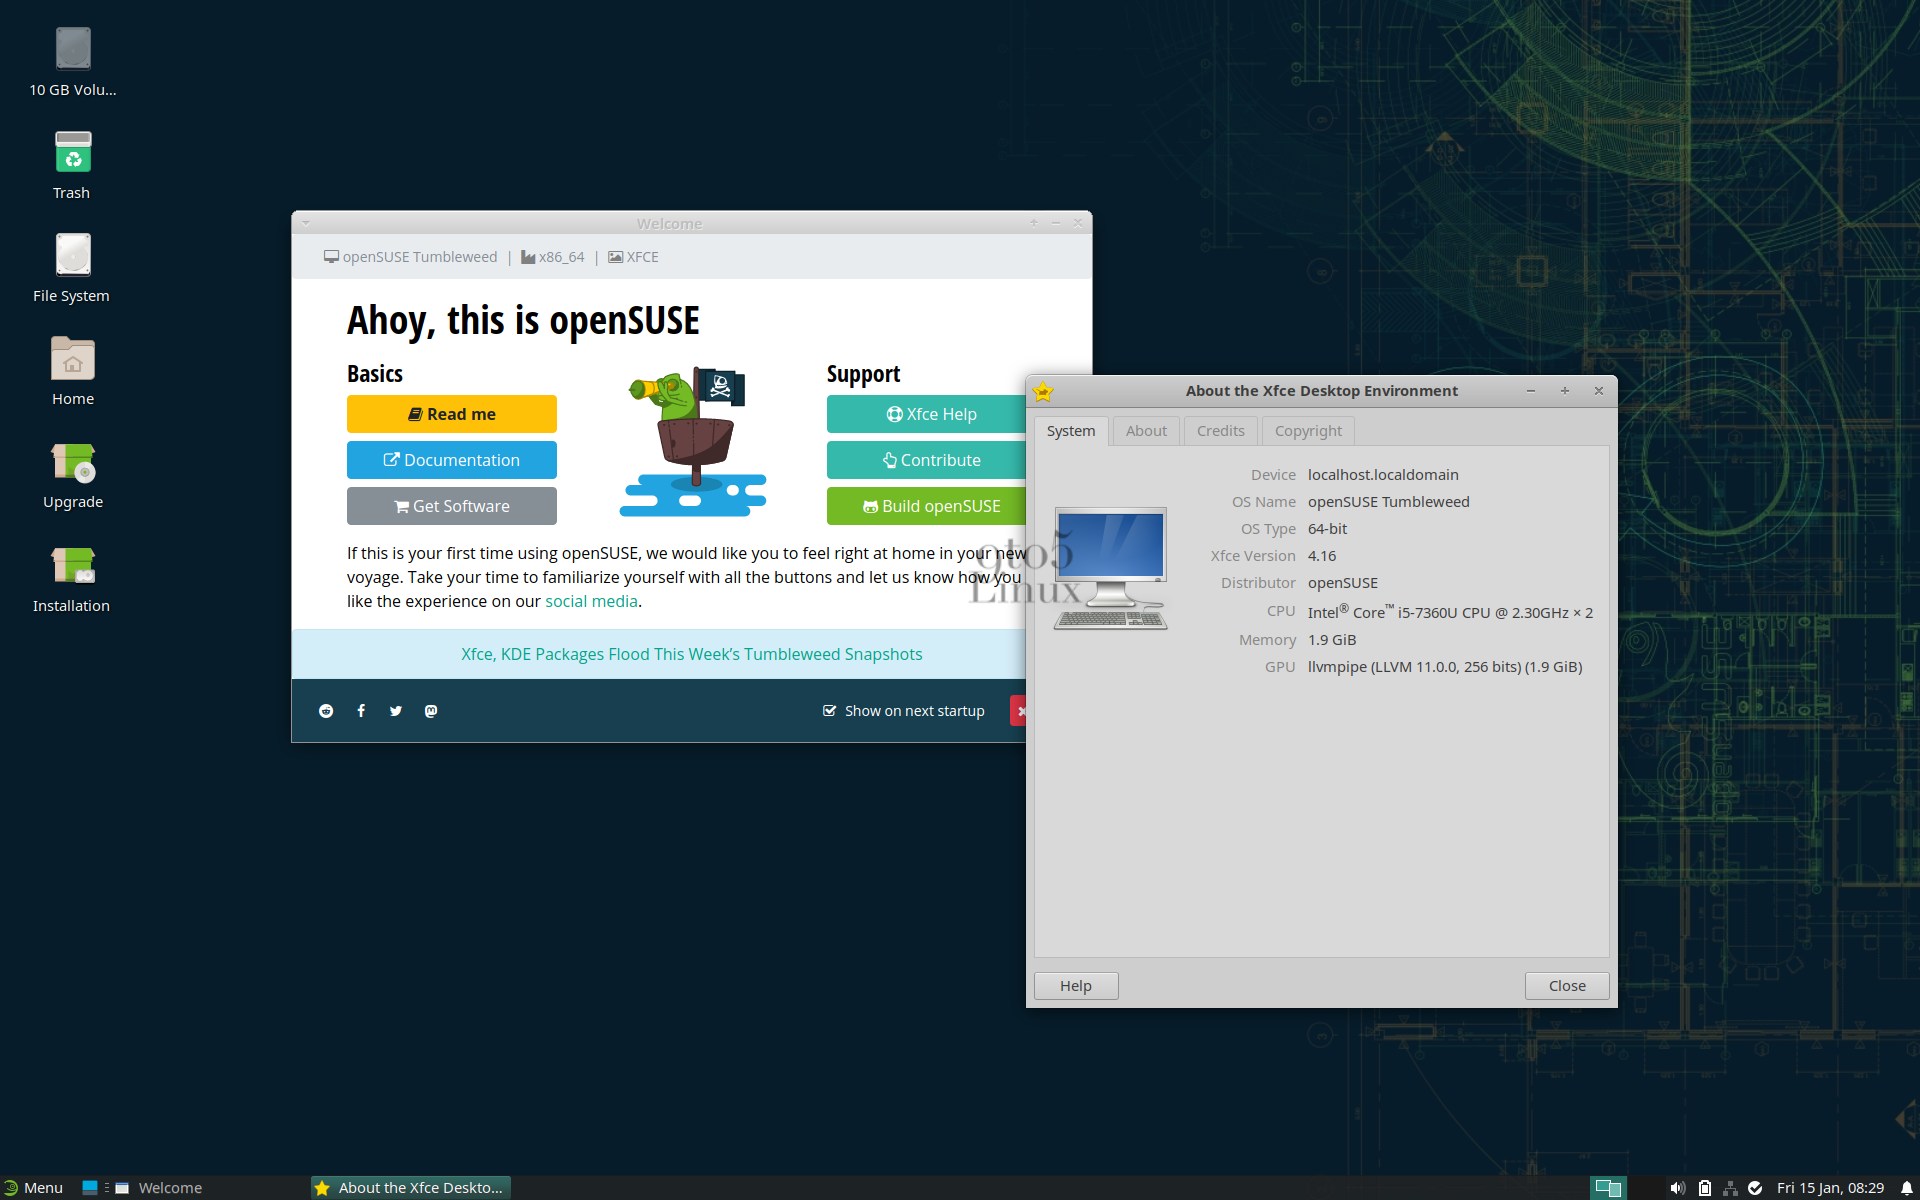This screenshot has width=1920, height=1200.
Task: Switch to the Copyright tab
Action: tap(1307, 431)
